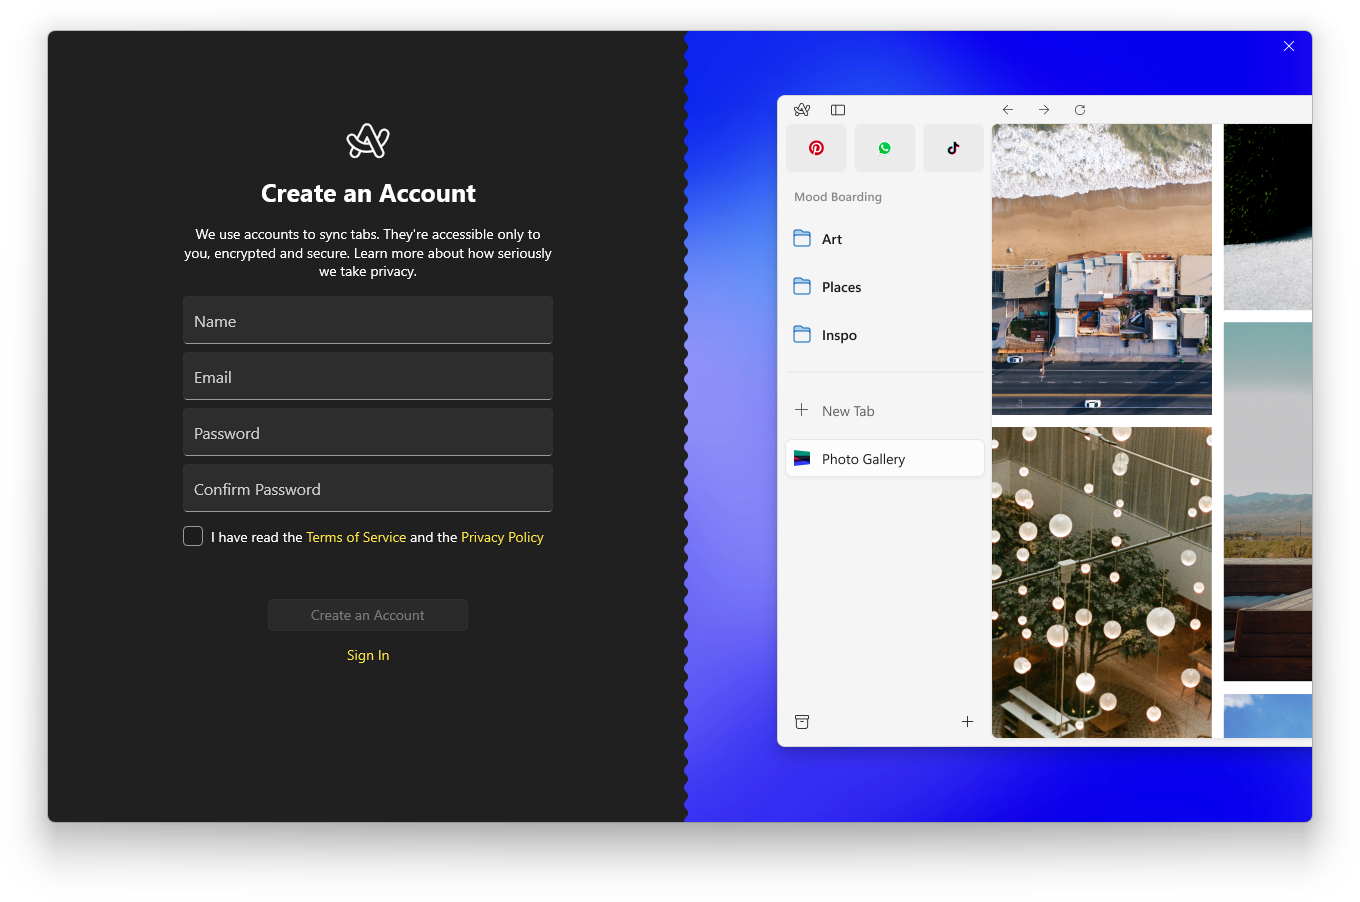Image resolution: width=1360 pixels, height=902 pixels.
Task: Focus the Email input field
Action: coord(368,377)
